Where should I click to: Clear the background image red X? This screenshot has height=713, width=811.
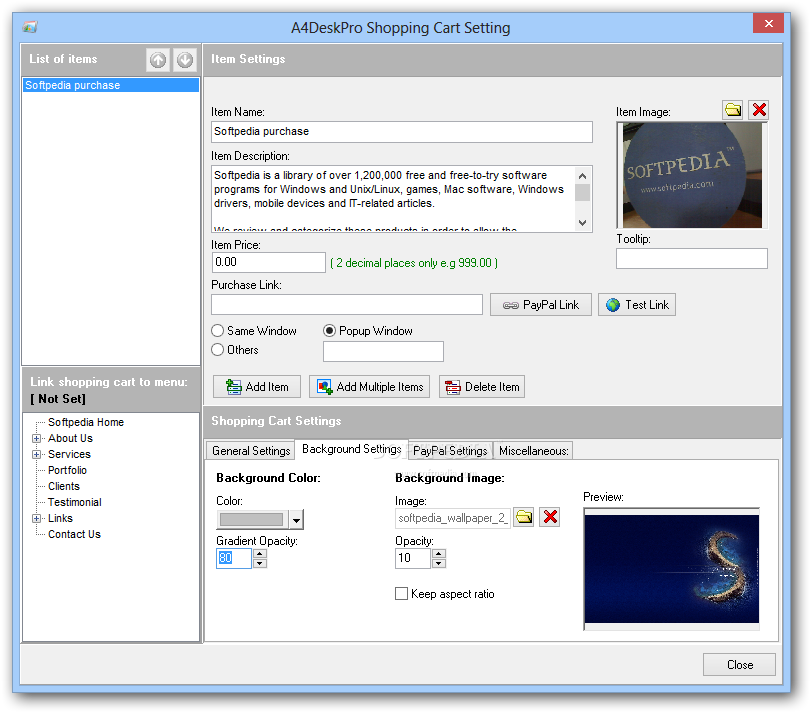pyautogui.click(x=550, y=517)
